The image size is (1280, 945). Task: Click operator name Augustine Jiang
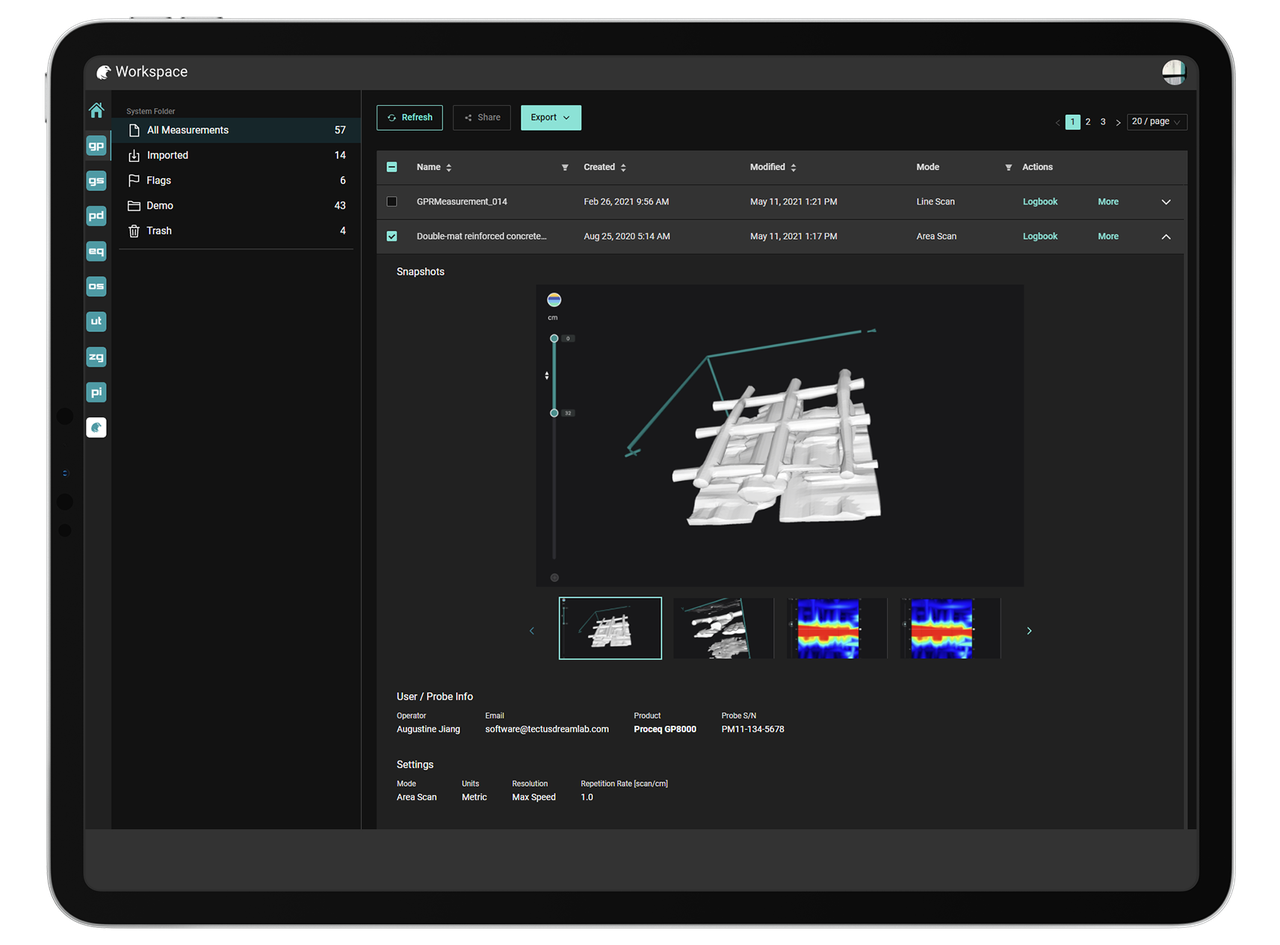[x=429, y=729]
